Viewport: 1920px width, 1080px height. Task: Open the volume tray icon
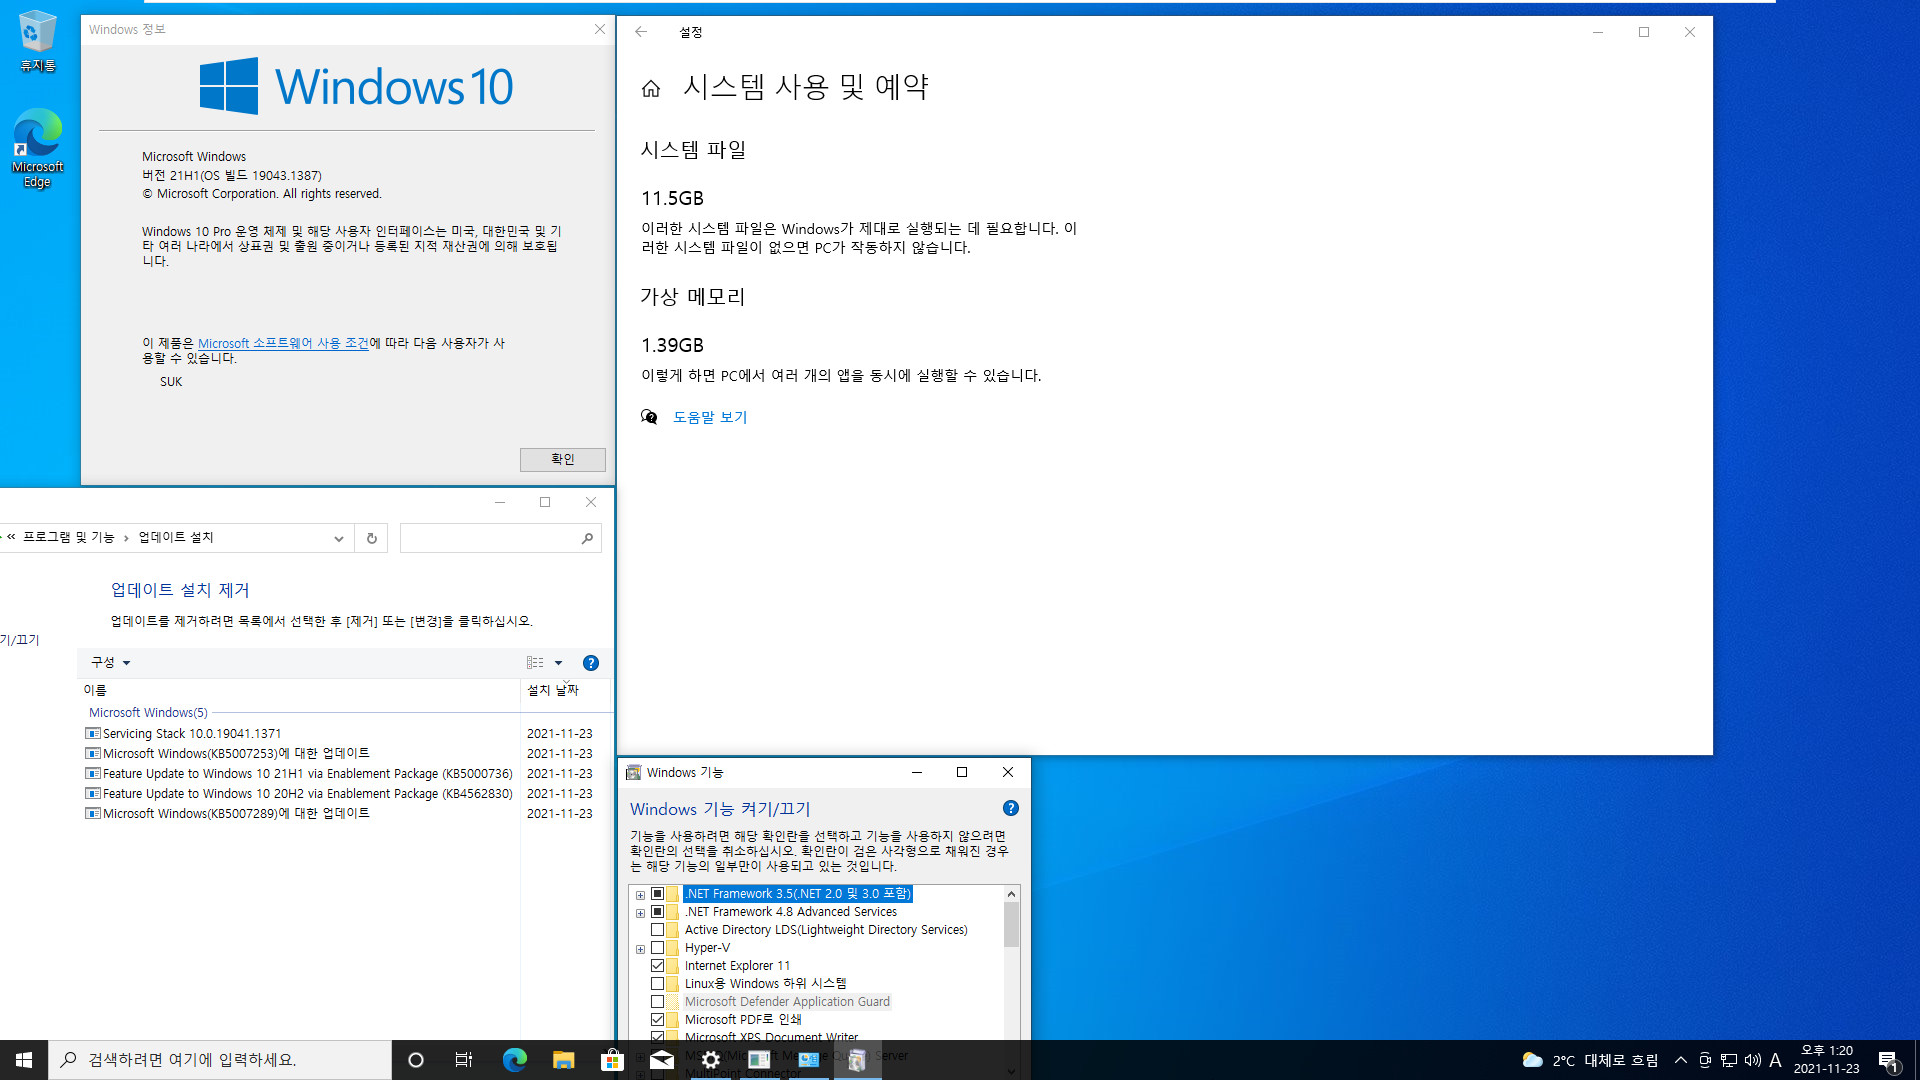(1753, 1060)
